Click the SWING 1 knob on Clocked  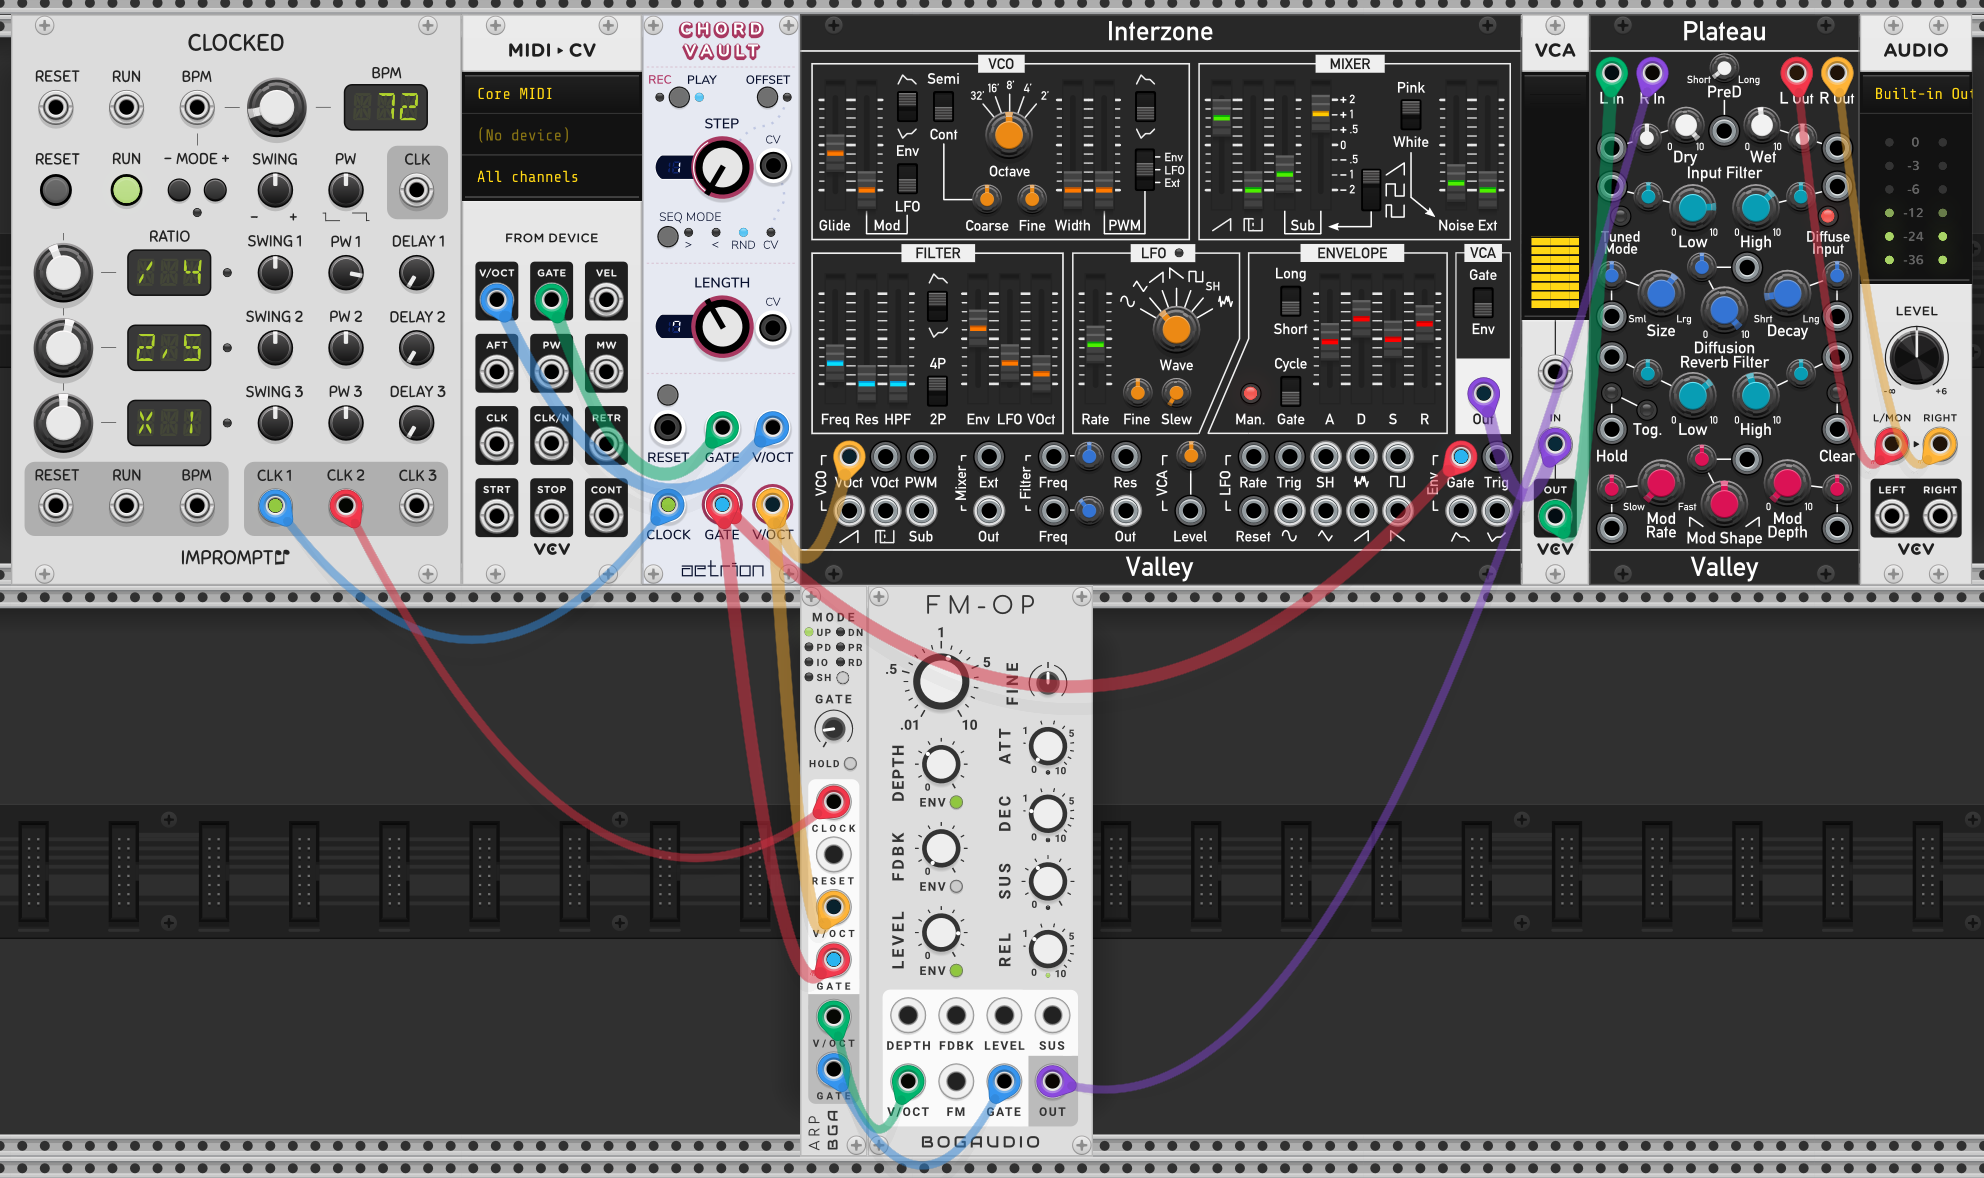click(x=275, y=272)
